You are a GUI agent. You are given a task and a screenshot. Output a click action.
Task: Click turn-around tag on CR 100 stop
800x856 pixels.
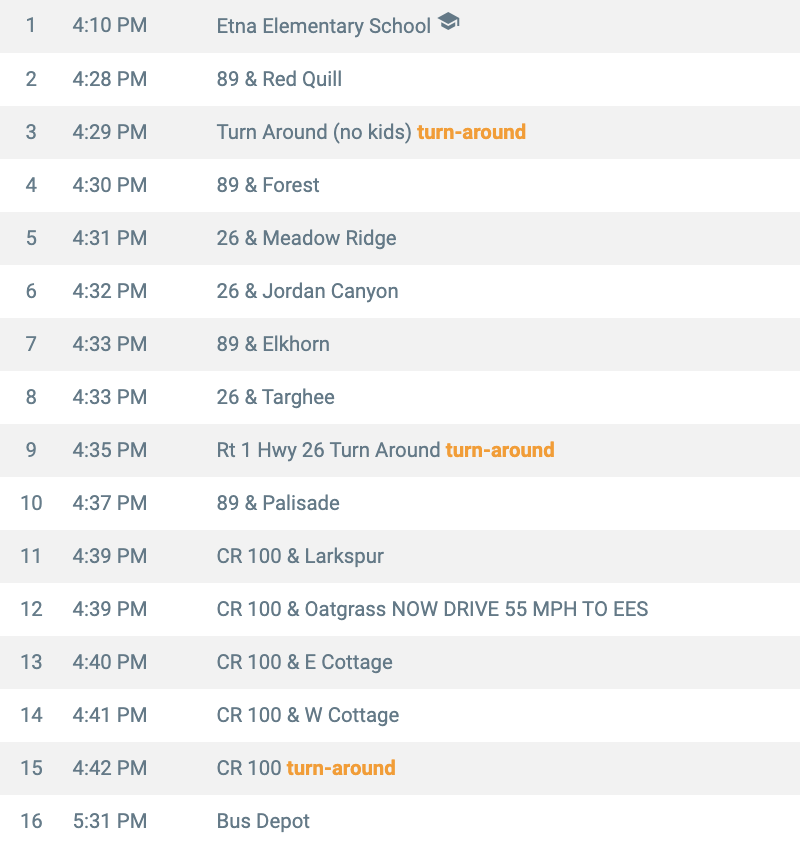[x=341, y=768]
